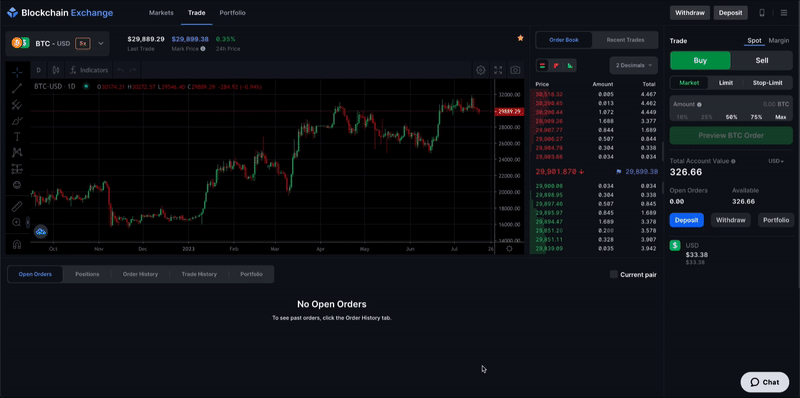Select the ruler measure tool
Viewport: 800px width, 398px height.
coord(17,206)
